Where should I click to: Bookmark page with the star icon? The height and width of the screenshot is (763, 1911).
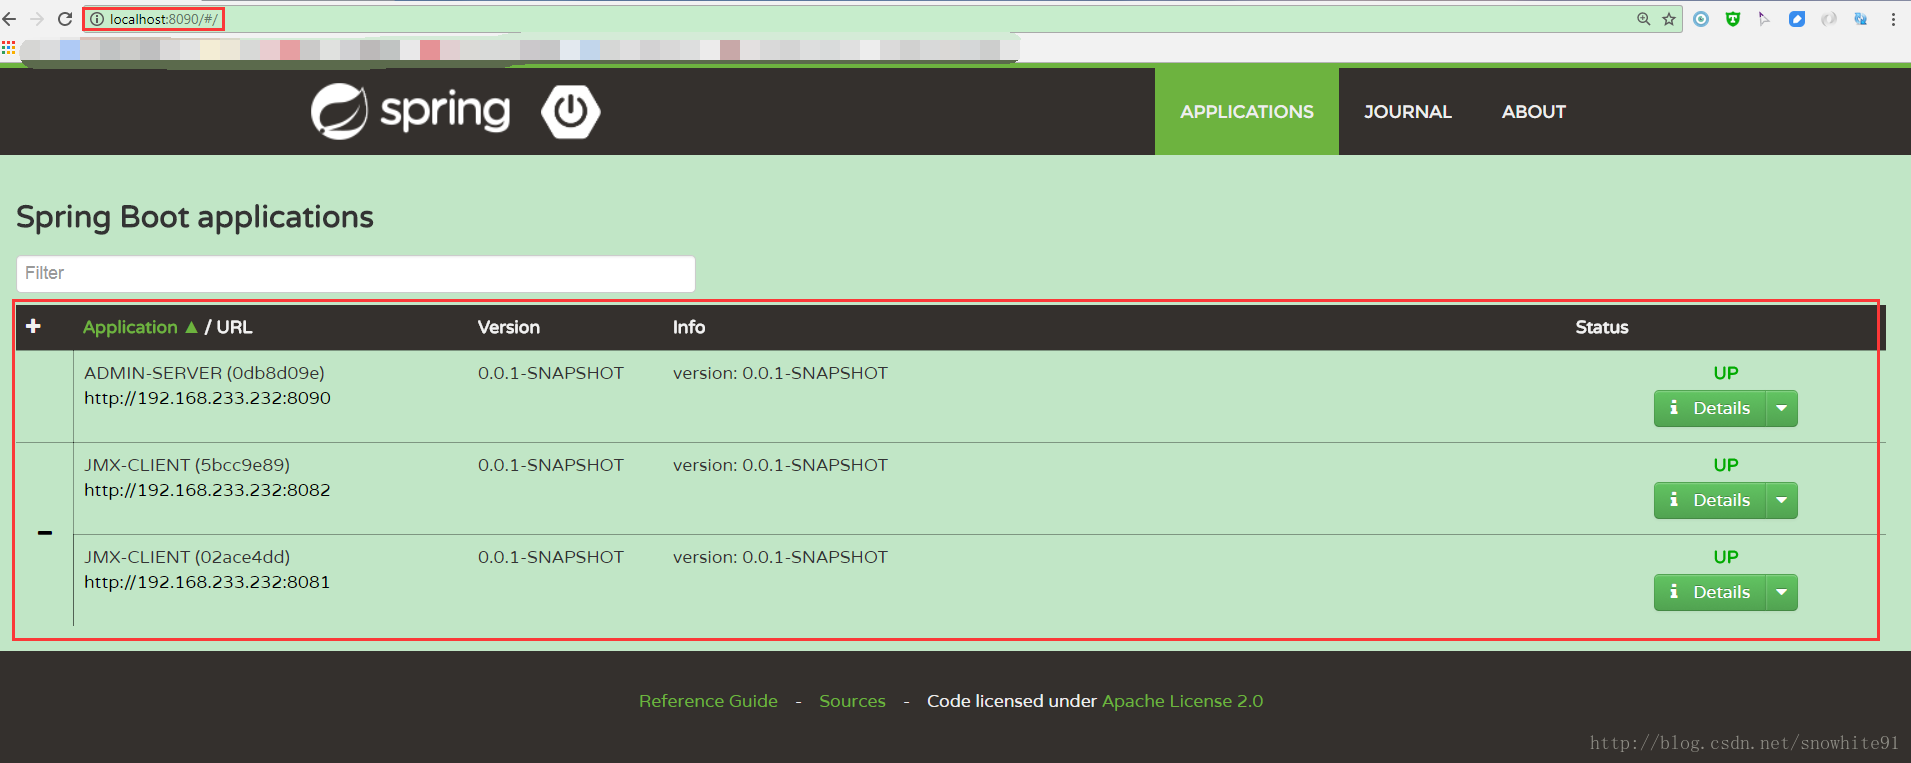1669,19
